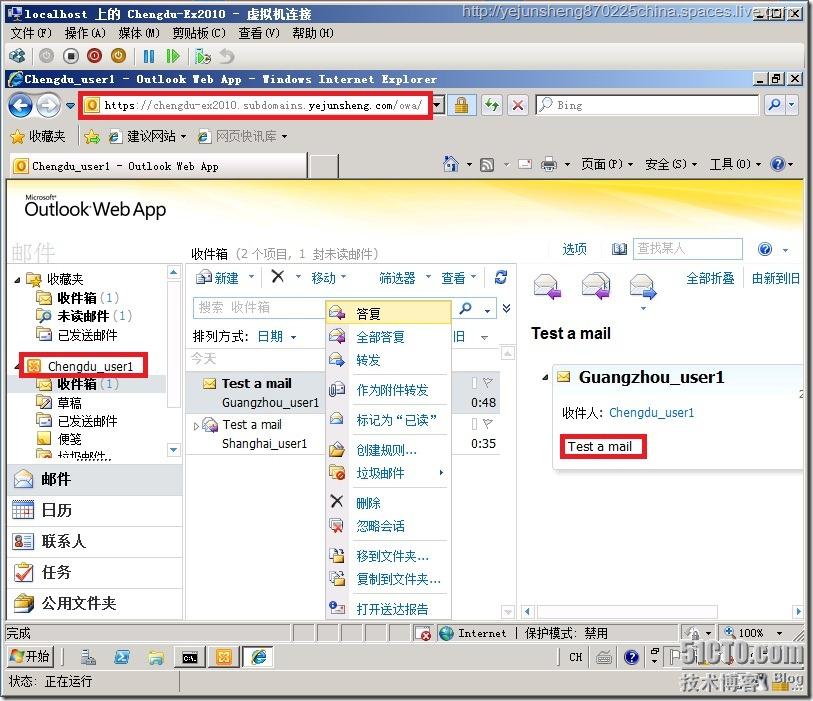Click the IE RSS feeds icon
Image resolution: width=813 pixels, height=701 pixels.
(487, 164)
